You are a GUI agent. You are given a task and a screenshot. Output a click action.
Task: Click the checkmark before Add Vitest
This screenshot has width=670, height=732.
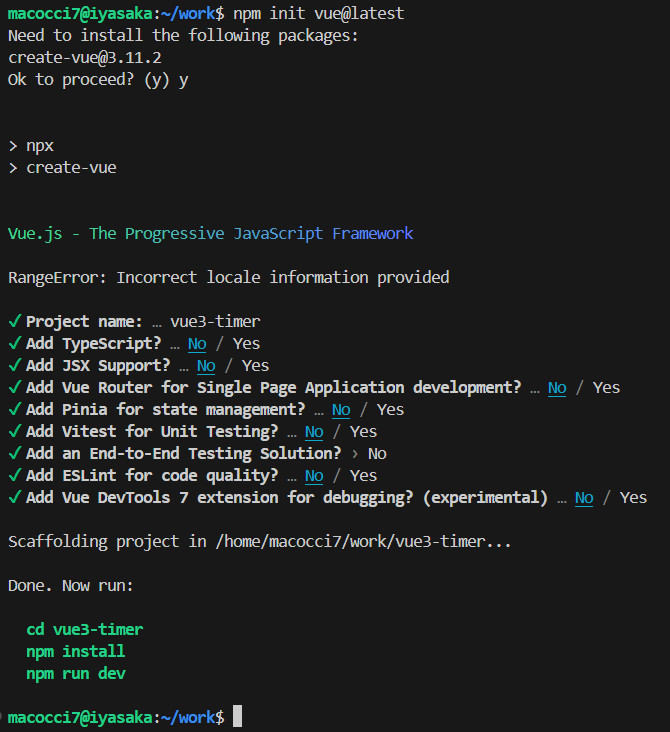point(14,431)
